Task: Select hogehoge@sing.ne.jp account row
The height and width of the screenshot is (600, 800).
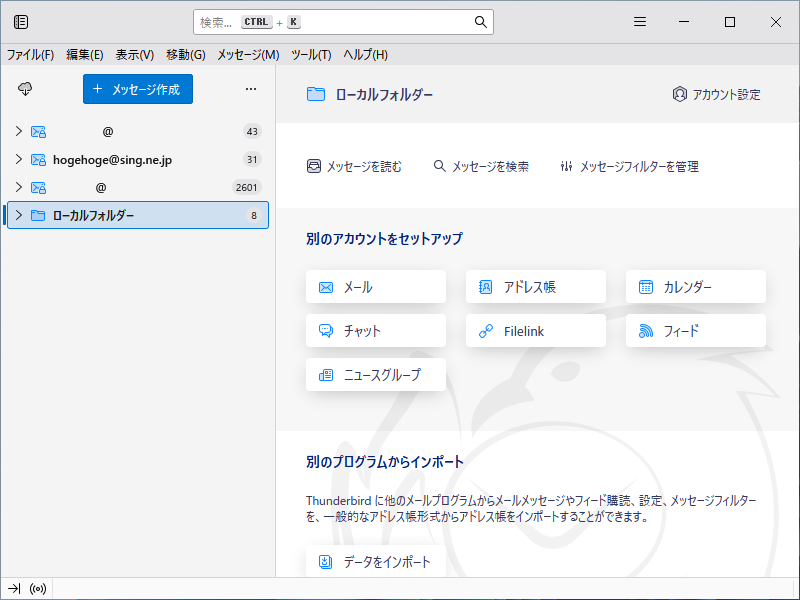Action: [x=138, y=160]
